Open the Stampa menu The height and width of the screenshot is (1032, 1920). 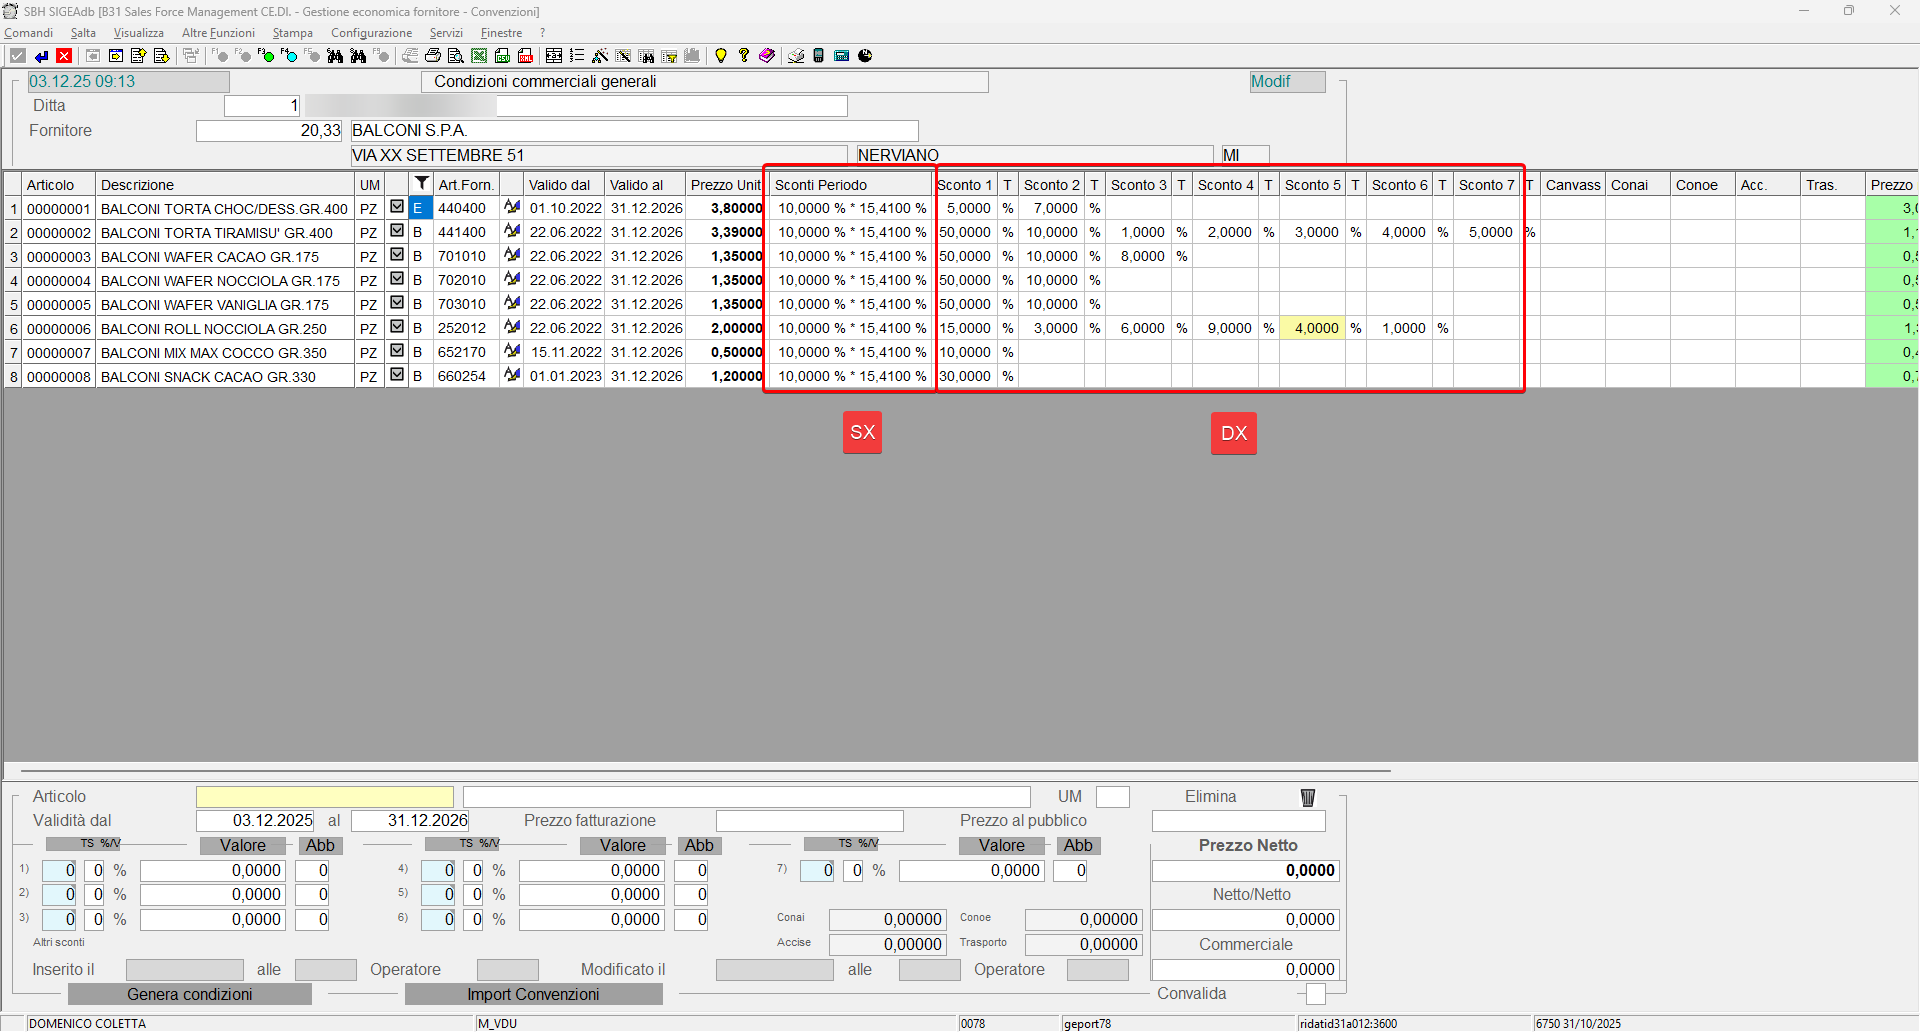pyautogui.click(x=292, y=33)
